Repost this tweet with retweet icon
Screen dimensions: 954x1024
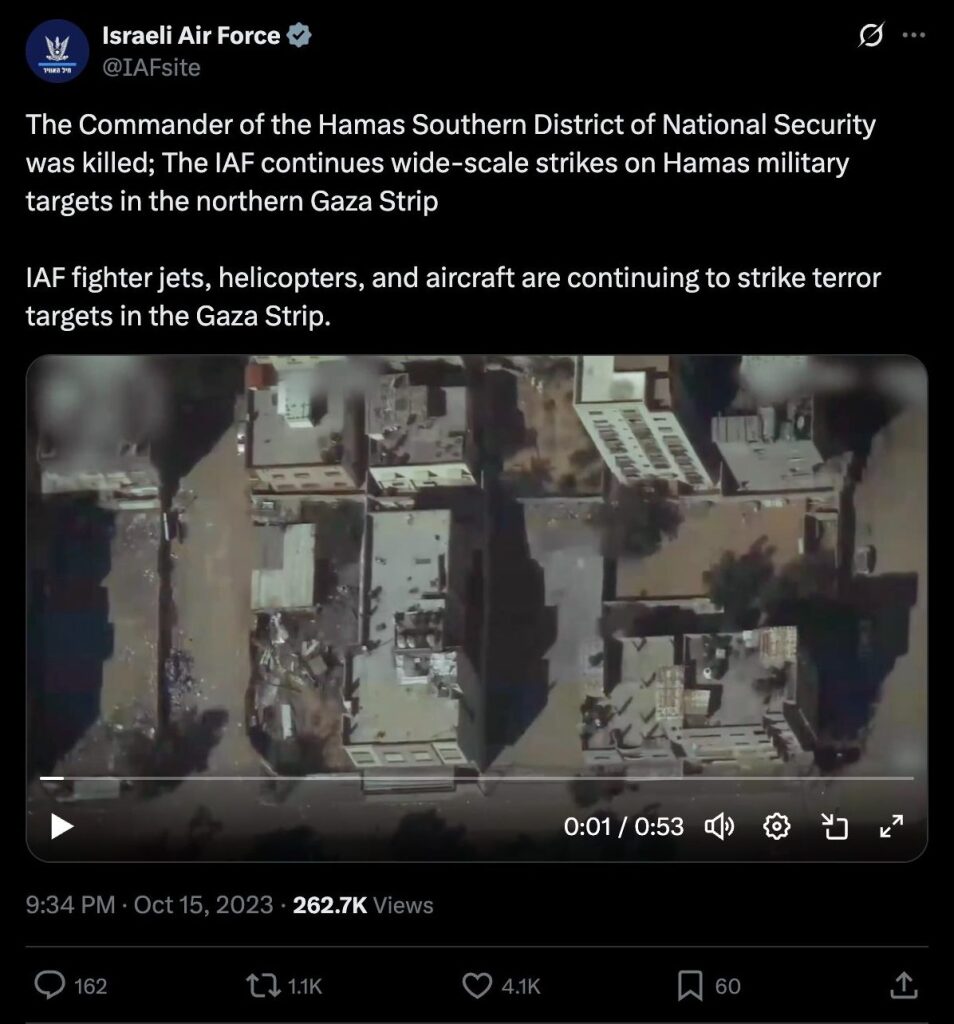[x=262, y=985]
